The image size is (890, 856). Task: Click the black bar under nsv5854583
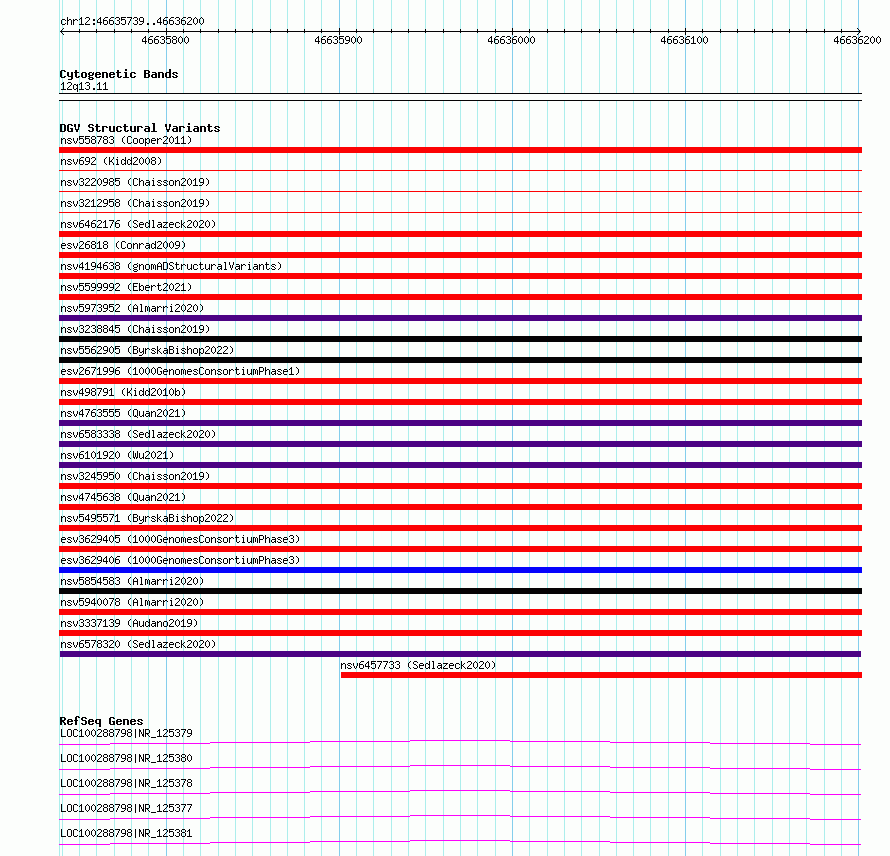(x=460, y=591)
